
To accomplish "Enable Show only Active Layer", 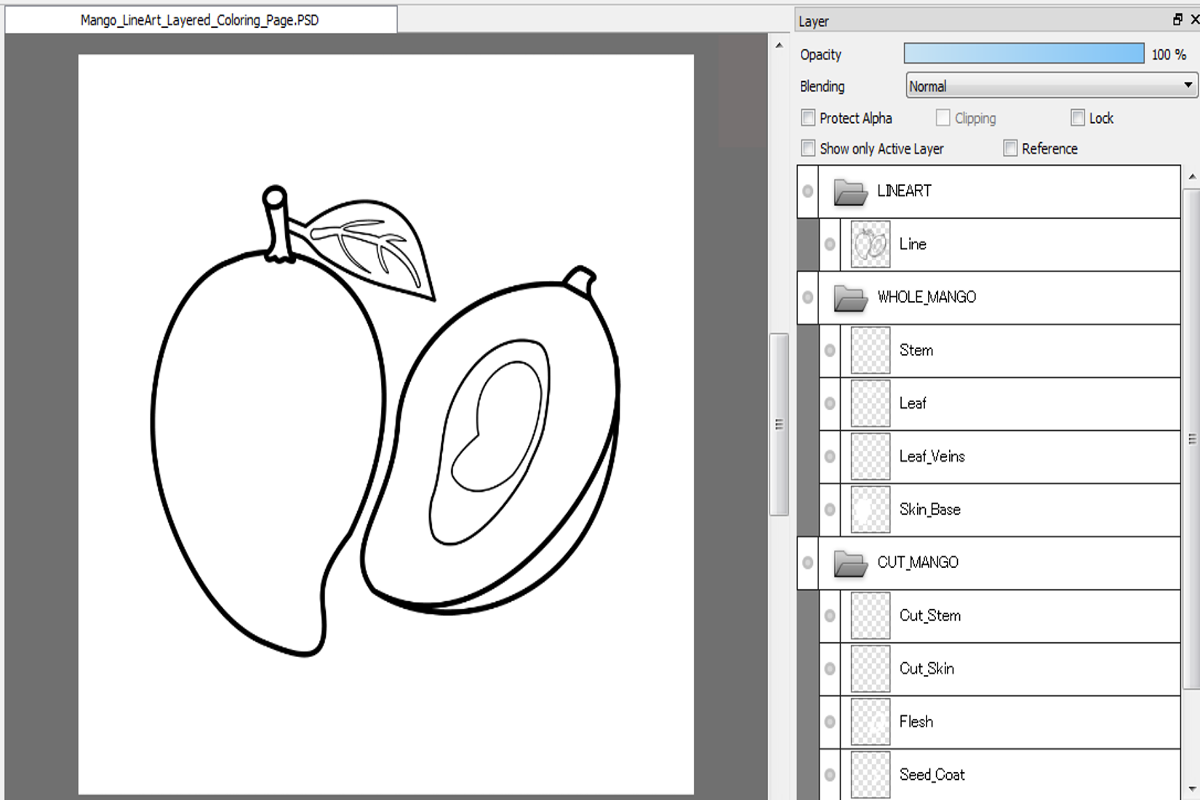I will click(x=808, y=148).
